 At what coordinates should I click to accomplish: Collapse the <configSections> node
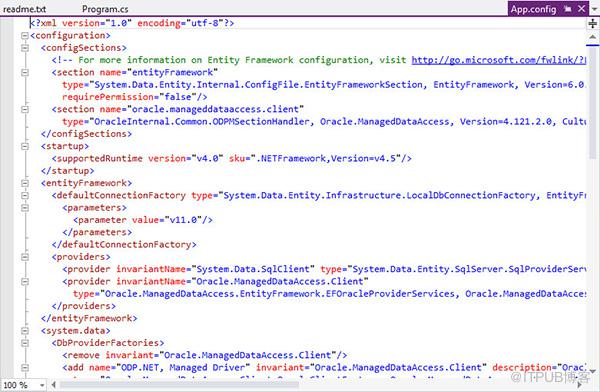[25, 48]
